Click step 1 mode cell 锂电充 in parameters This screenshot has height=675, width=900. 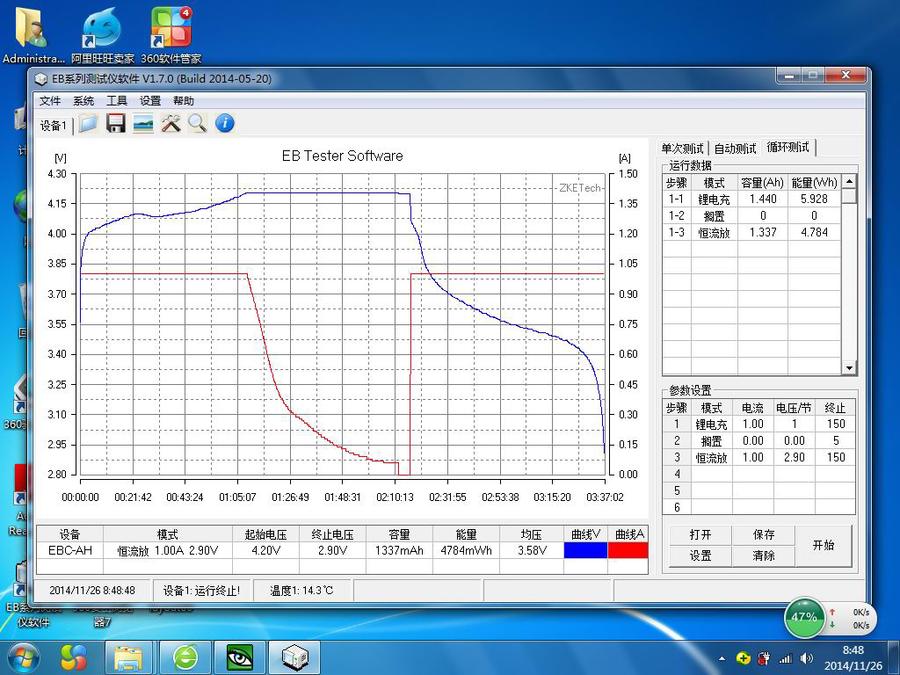click(x=711, y=424)
